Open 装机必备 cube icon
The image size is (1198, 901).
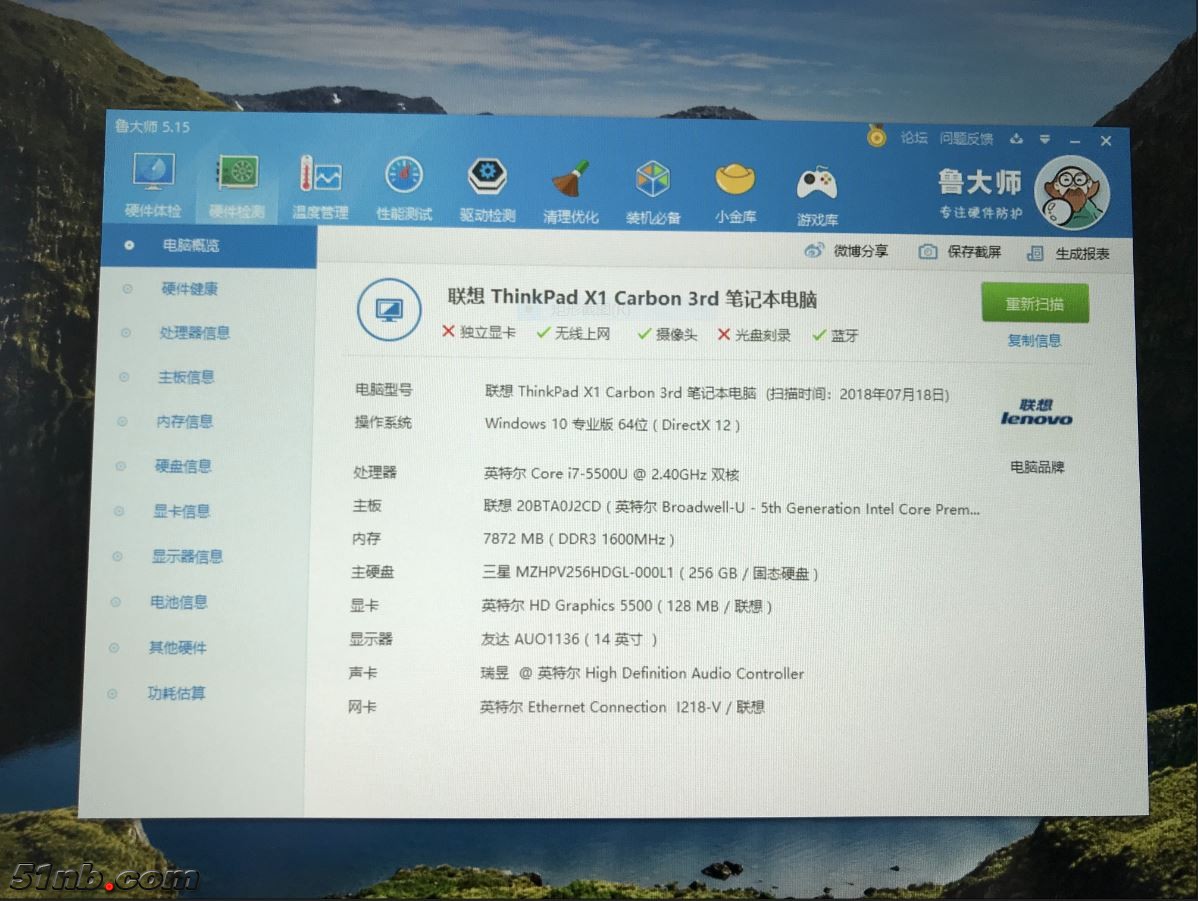(652, 192)
